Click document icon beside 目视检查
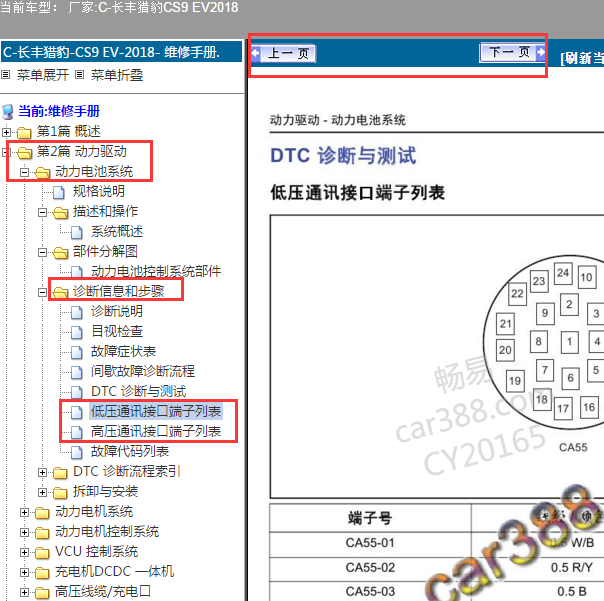The width and height of the screenshot is (604, 601). tap(77, 332)
